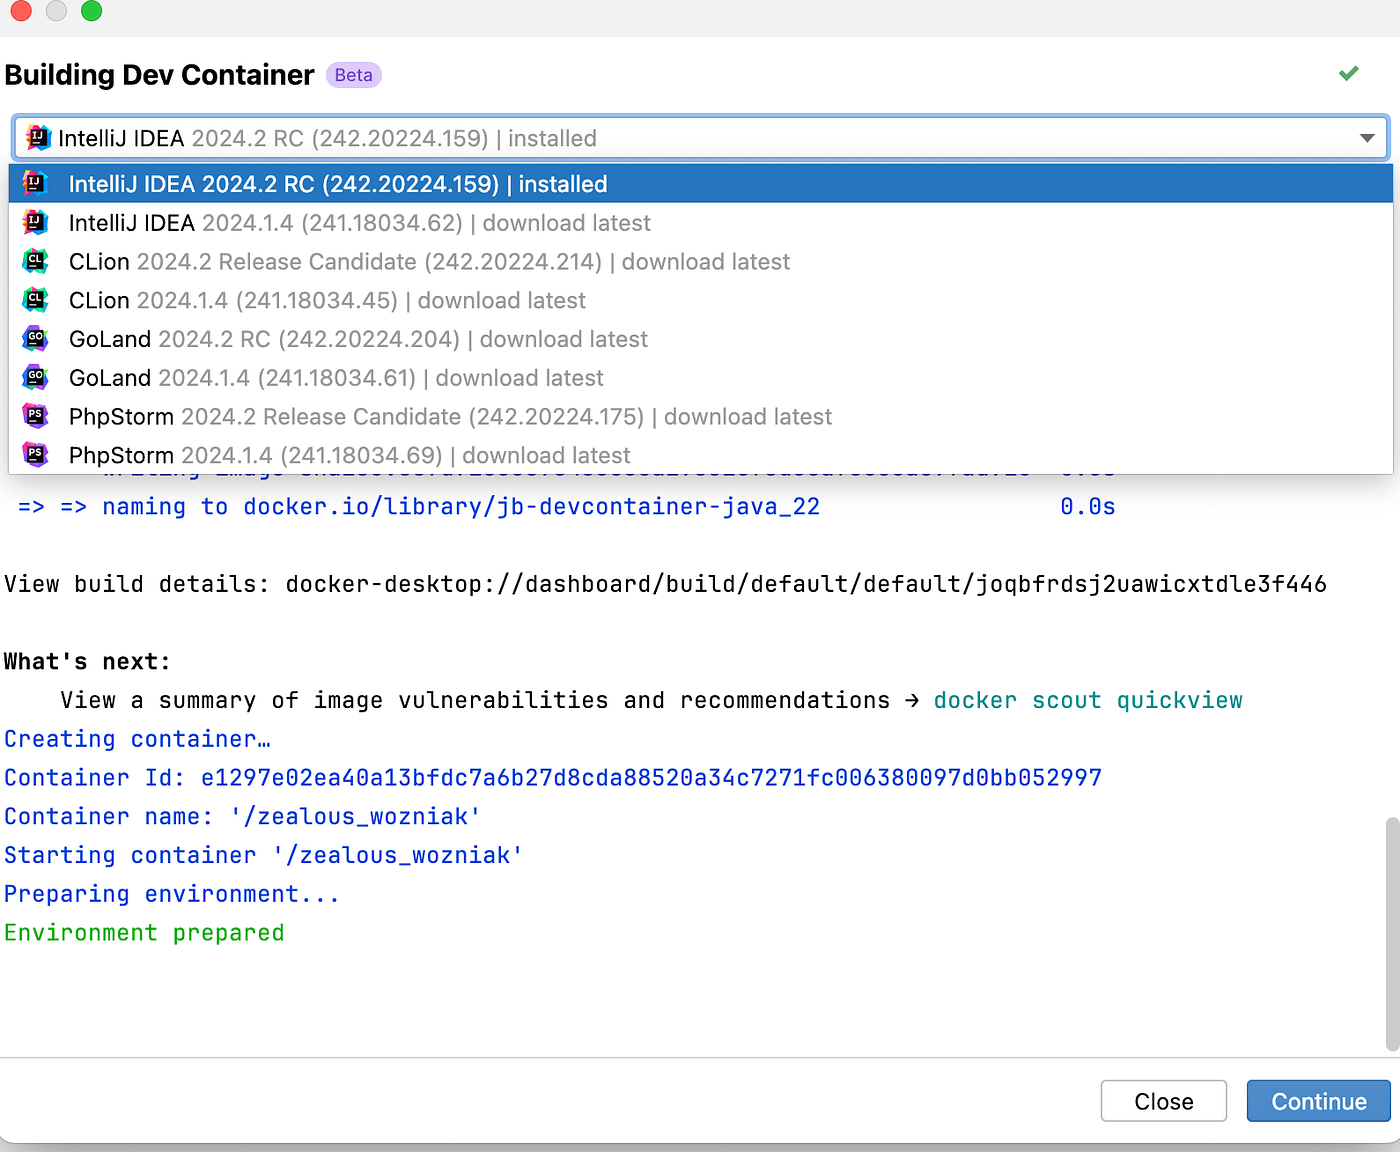Click the GoLand 2024.1.4 icon
The height and width of the screenshot is (1152, 1400).
click(x=35, y=378)
